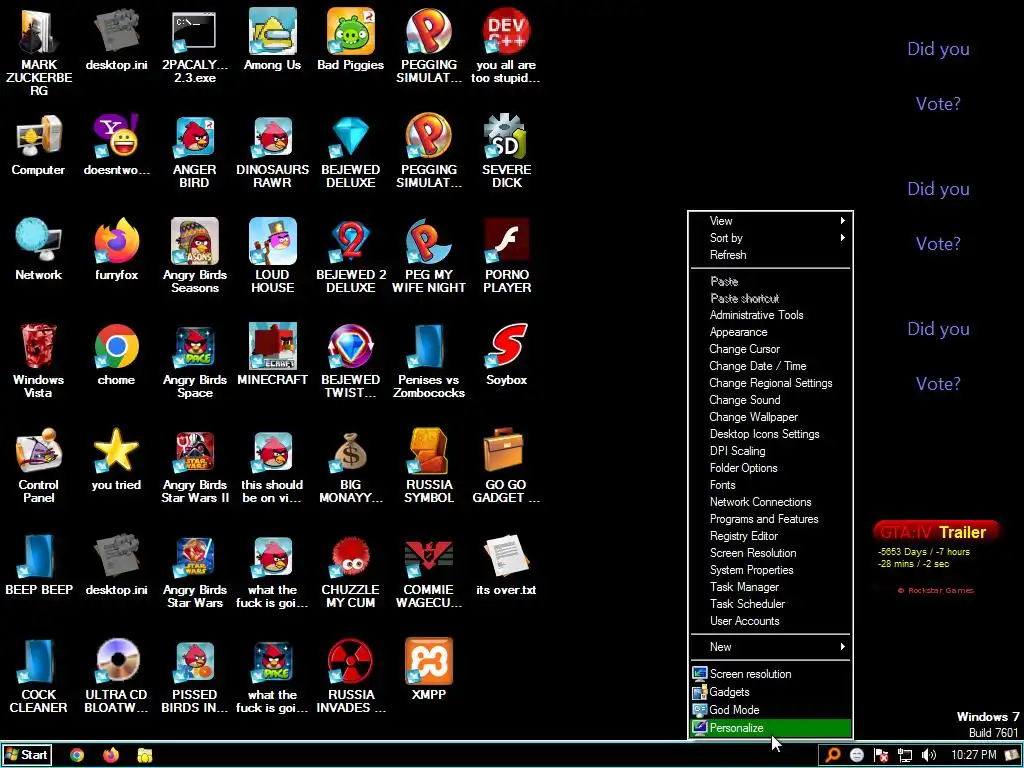Open God Mode menu entry

771,710
